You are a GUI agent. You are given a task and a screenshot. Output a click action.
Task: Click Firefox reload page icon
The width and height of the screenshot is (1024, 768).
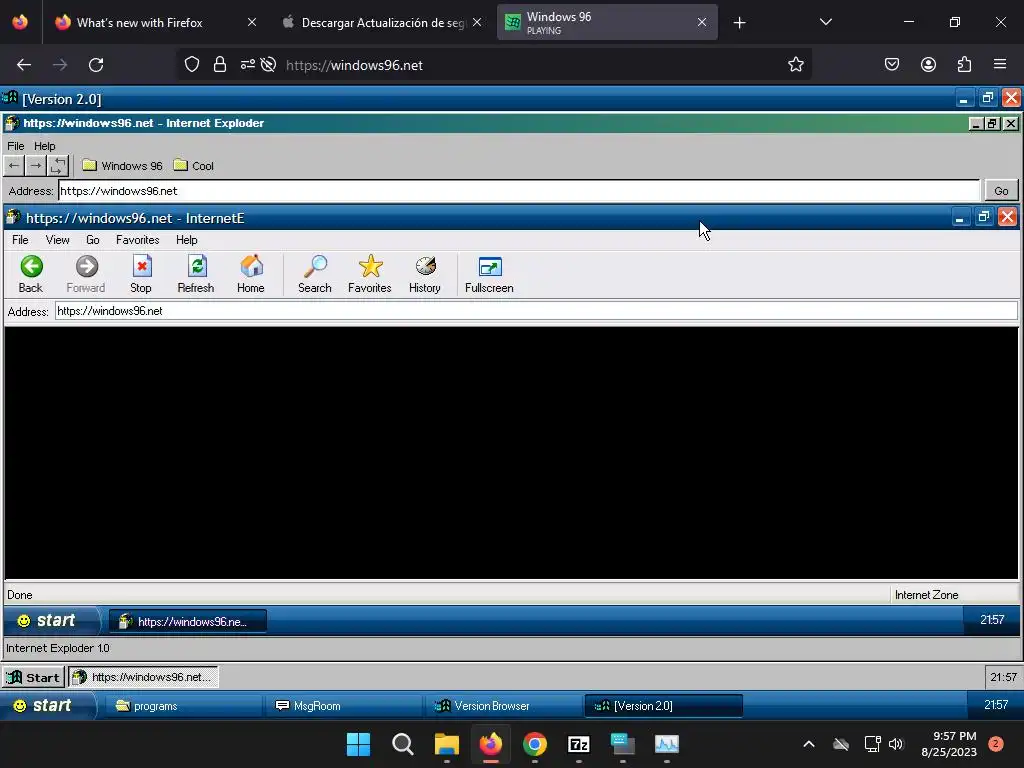(x=96, y=65)
